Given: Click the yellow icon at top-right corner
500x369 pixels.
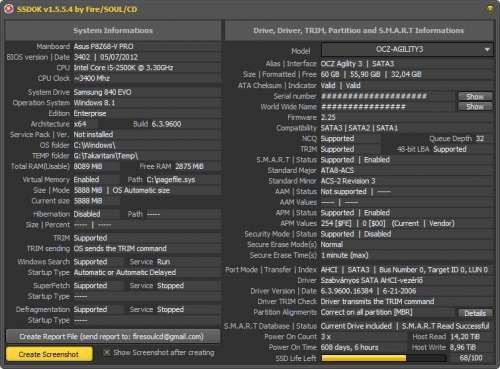Looking at the screenshot, I should (x=490, y=9).
